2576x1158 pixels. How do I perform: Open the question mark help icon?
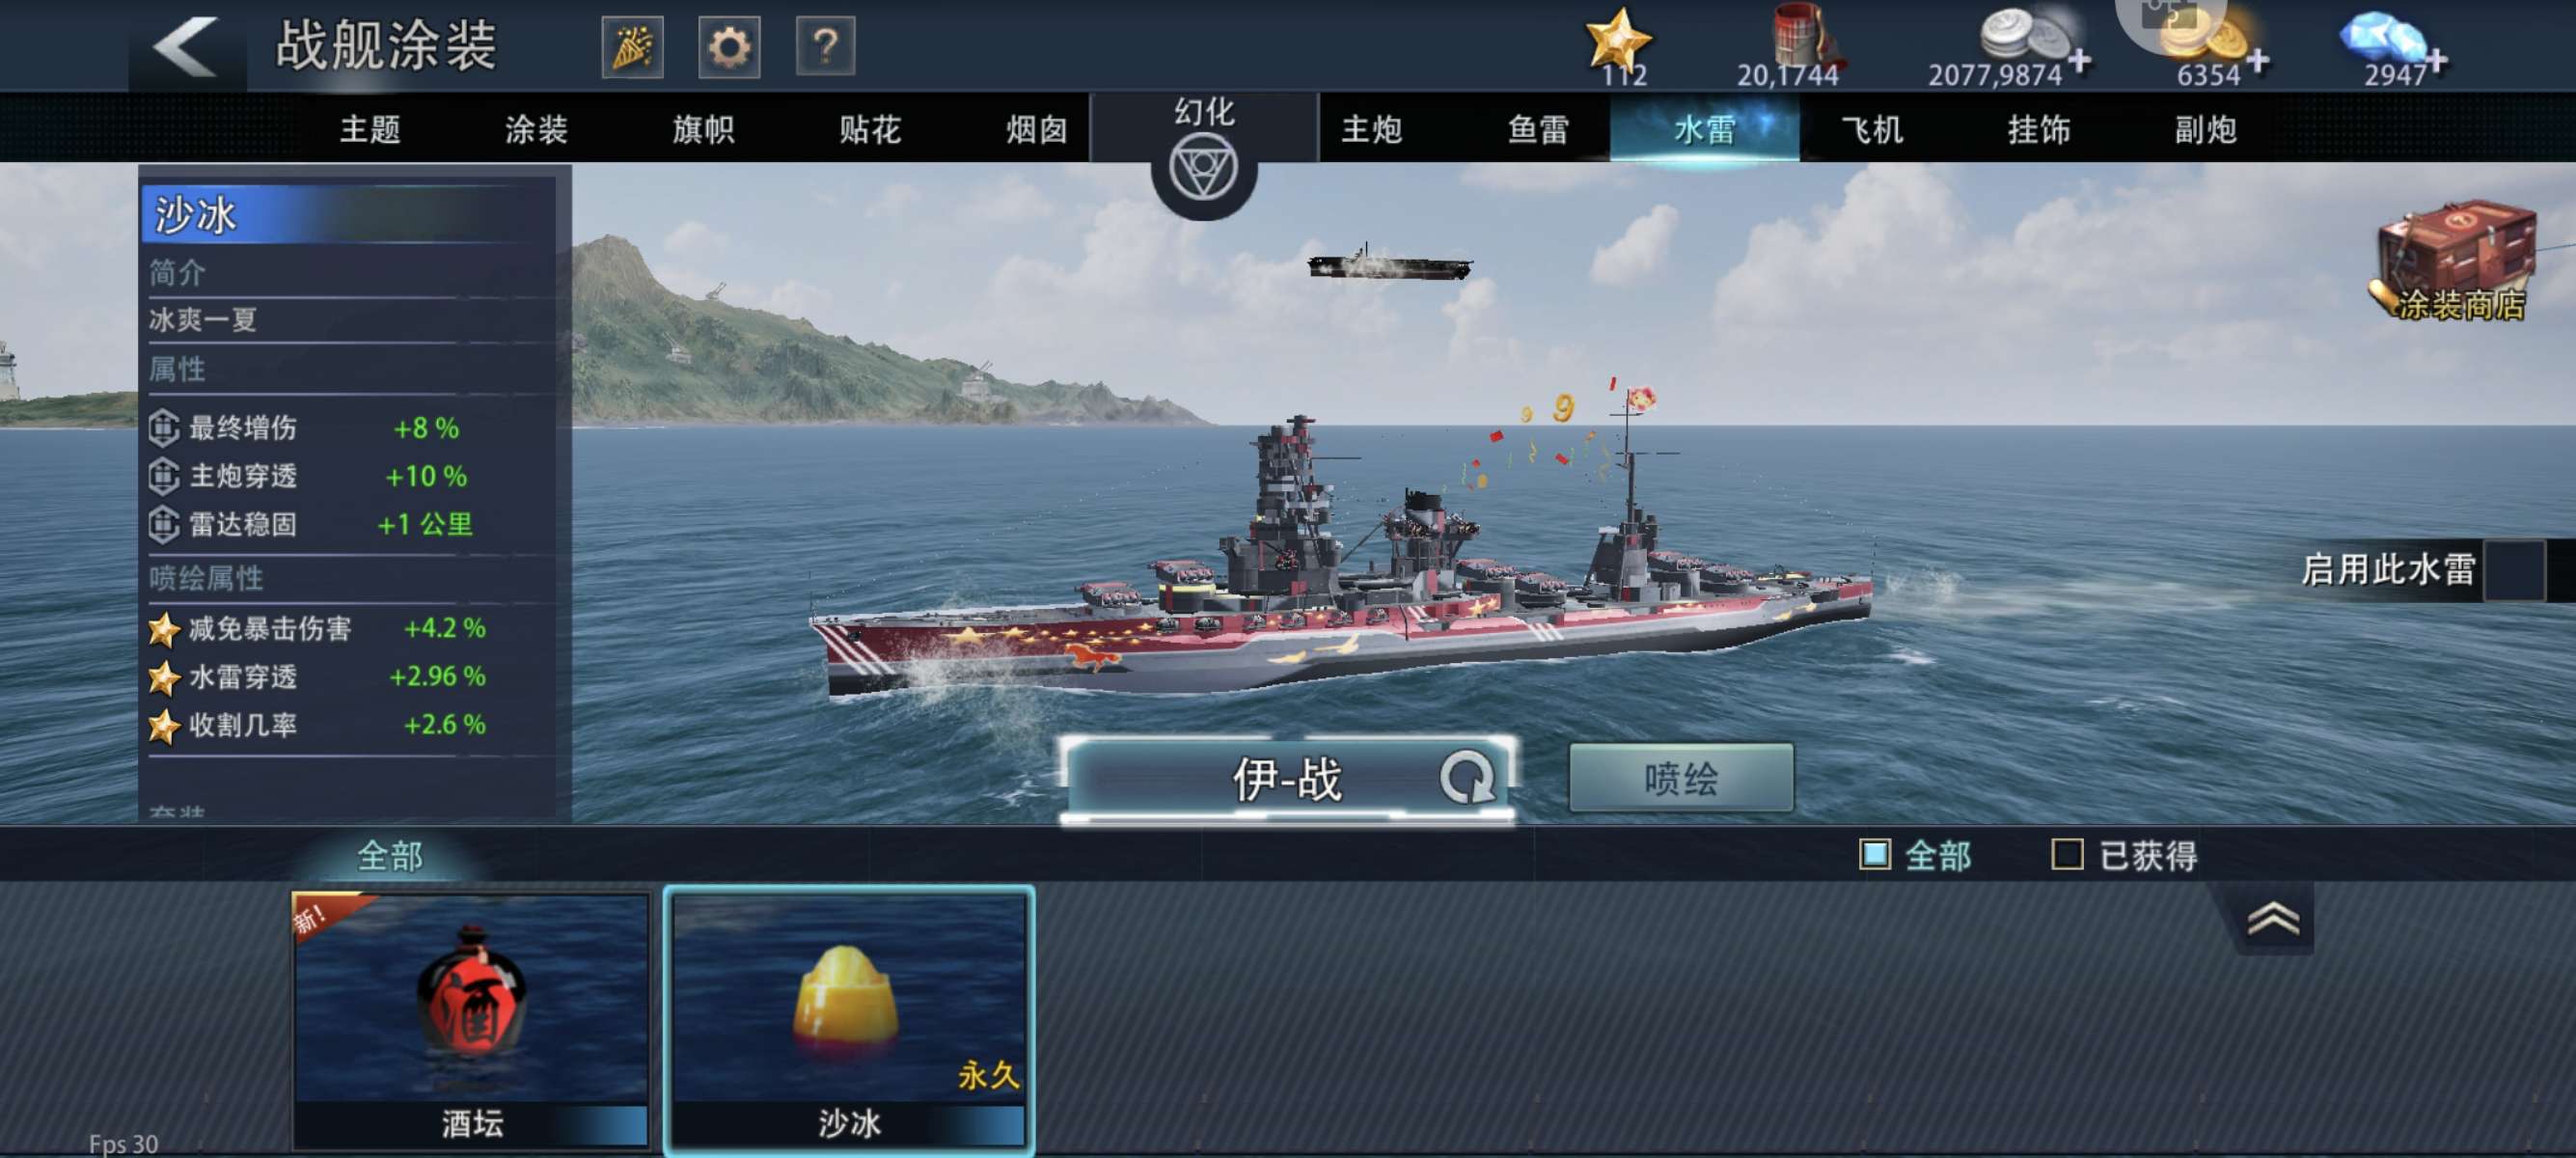tap(825, 47)
